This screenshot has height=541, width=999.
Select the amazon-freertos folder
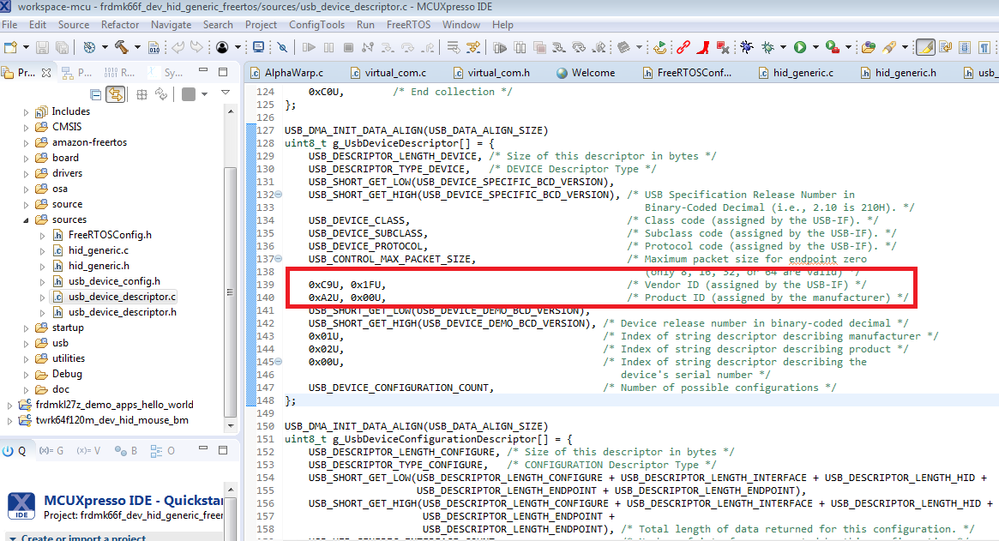[89, 142]
